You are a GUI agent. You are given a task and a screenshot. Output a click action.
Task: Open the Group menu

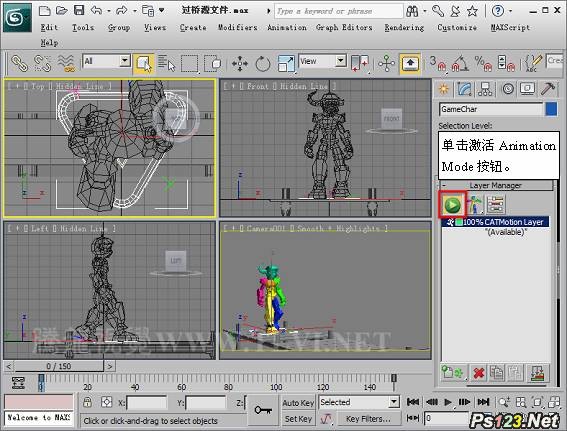(119, 27)
